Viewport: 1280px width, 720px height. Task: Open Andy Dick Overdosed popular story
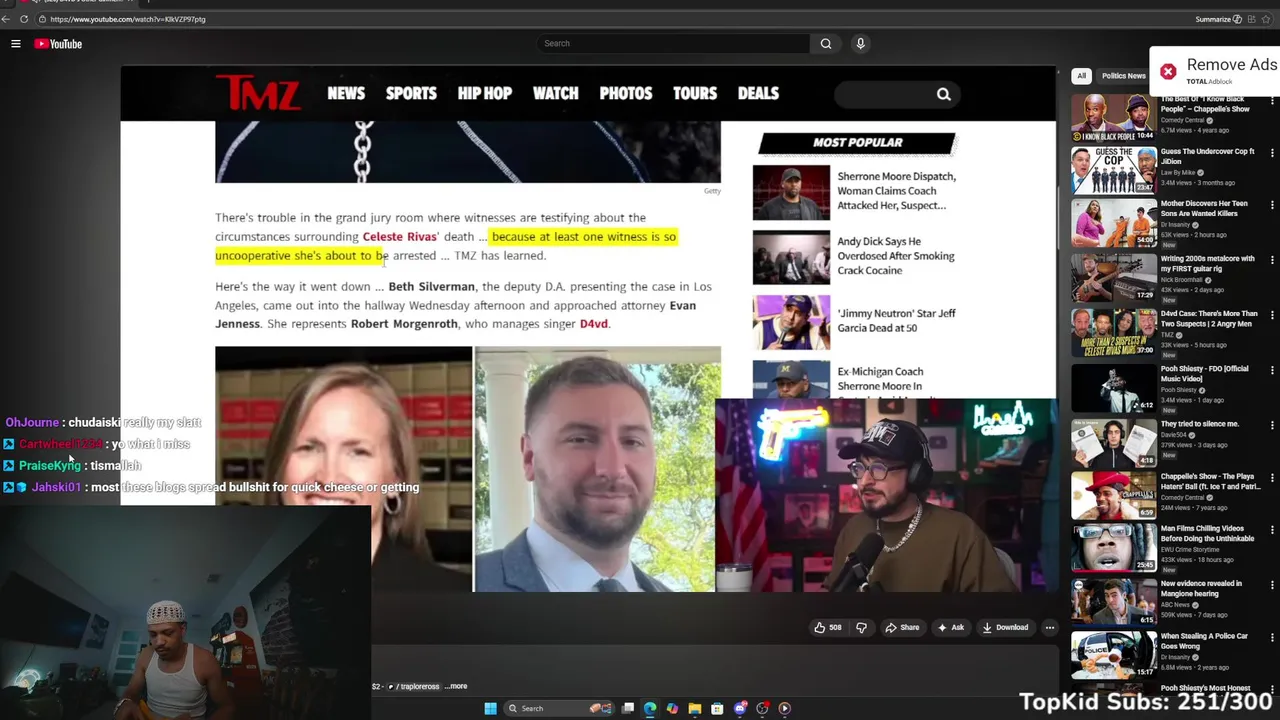pyautogui.click(x=896, y=256)
